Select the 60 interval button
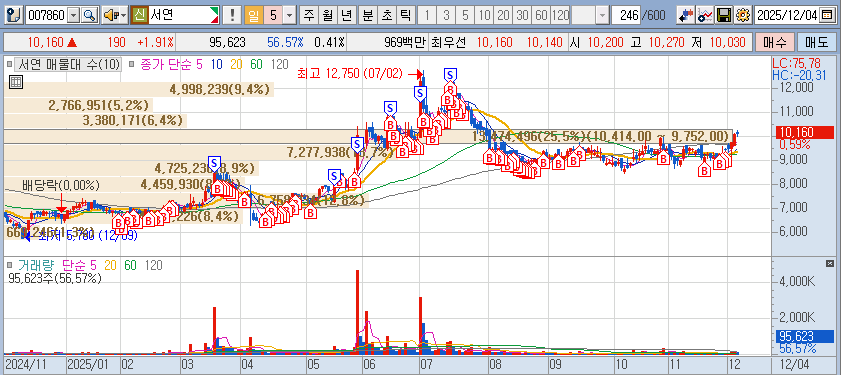The image size is (841, 375). click(542, 15)
